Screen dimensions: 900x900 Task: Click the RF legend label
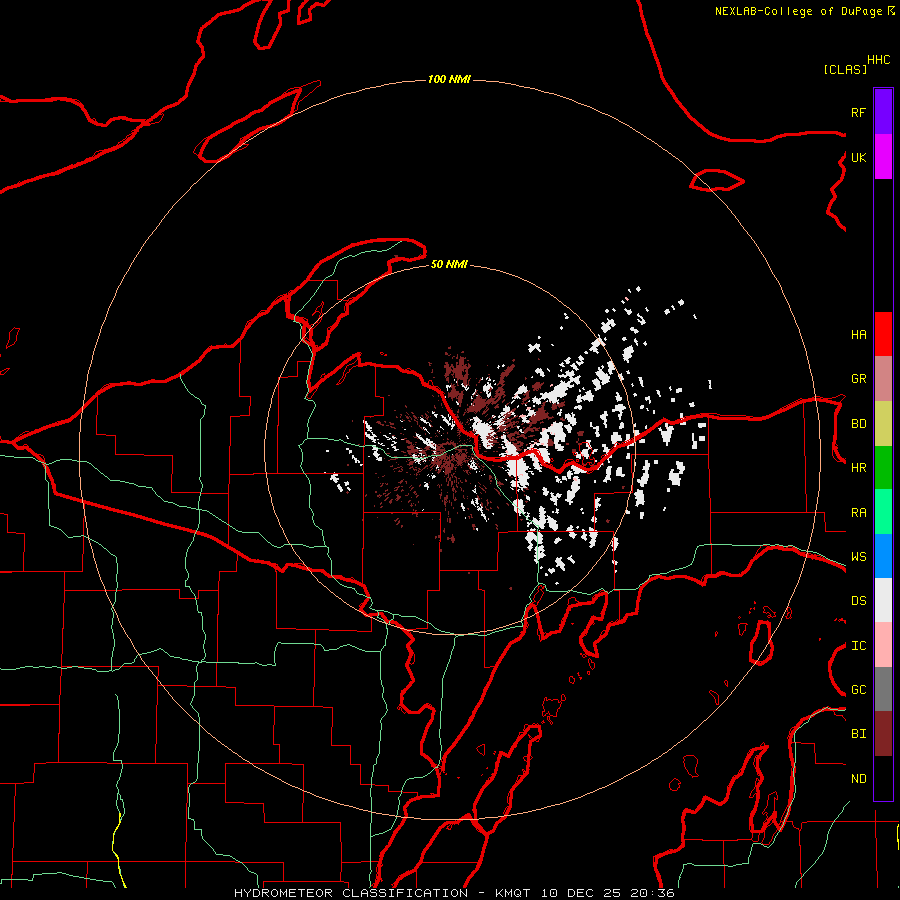[858, 112]
